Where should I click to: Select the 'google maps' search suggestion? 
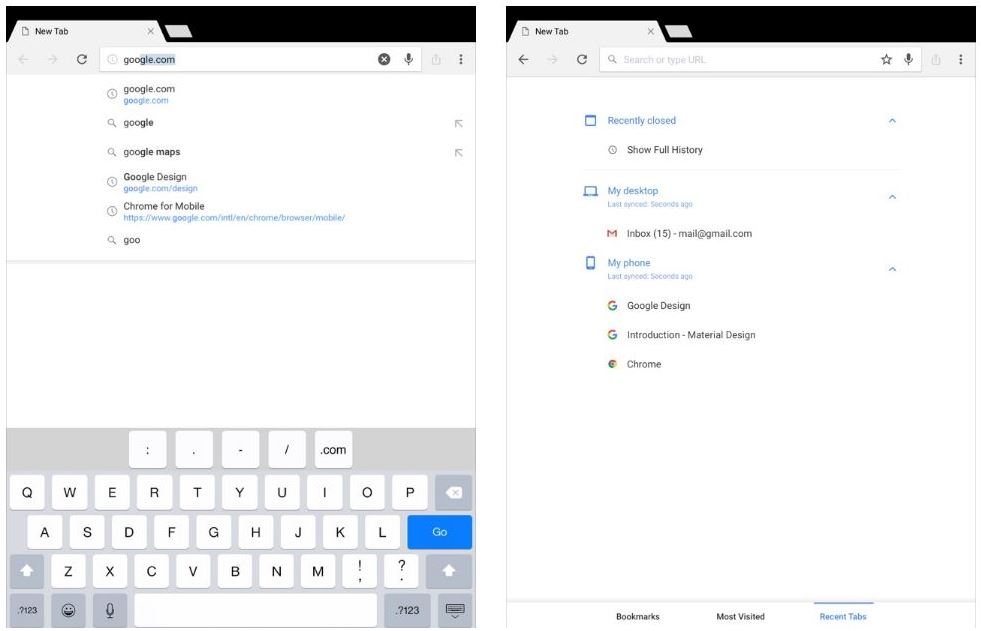click(241, 152)
